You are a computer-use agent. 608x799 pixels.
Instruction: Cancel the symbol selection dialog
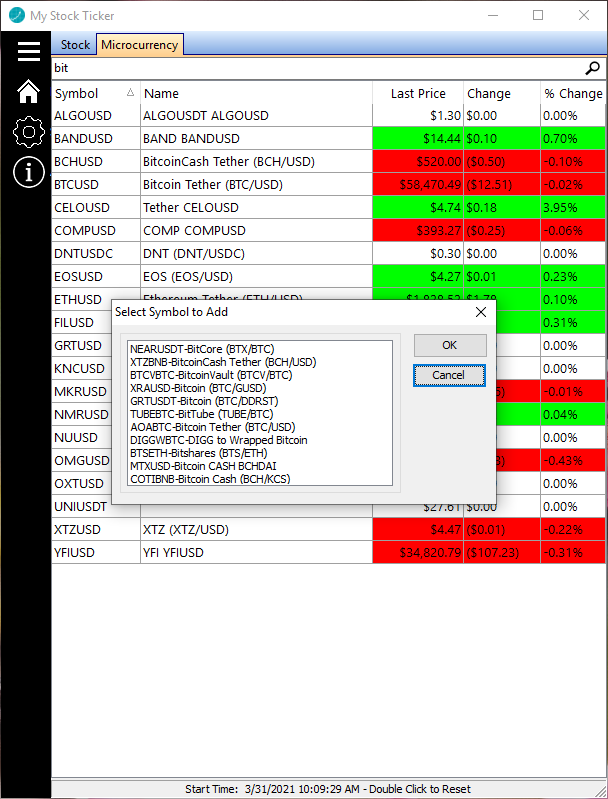pos(449,376)
